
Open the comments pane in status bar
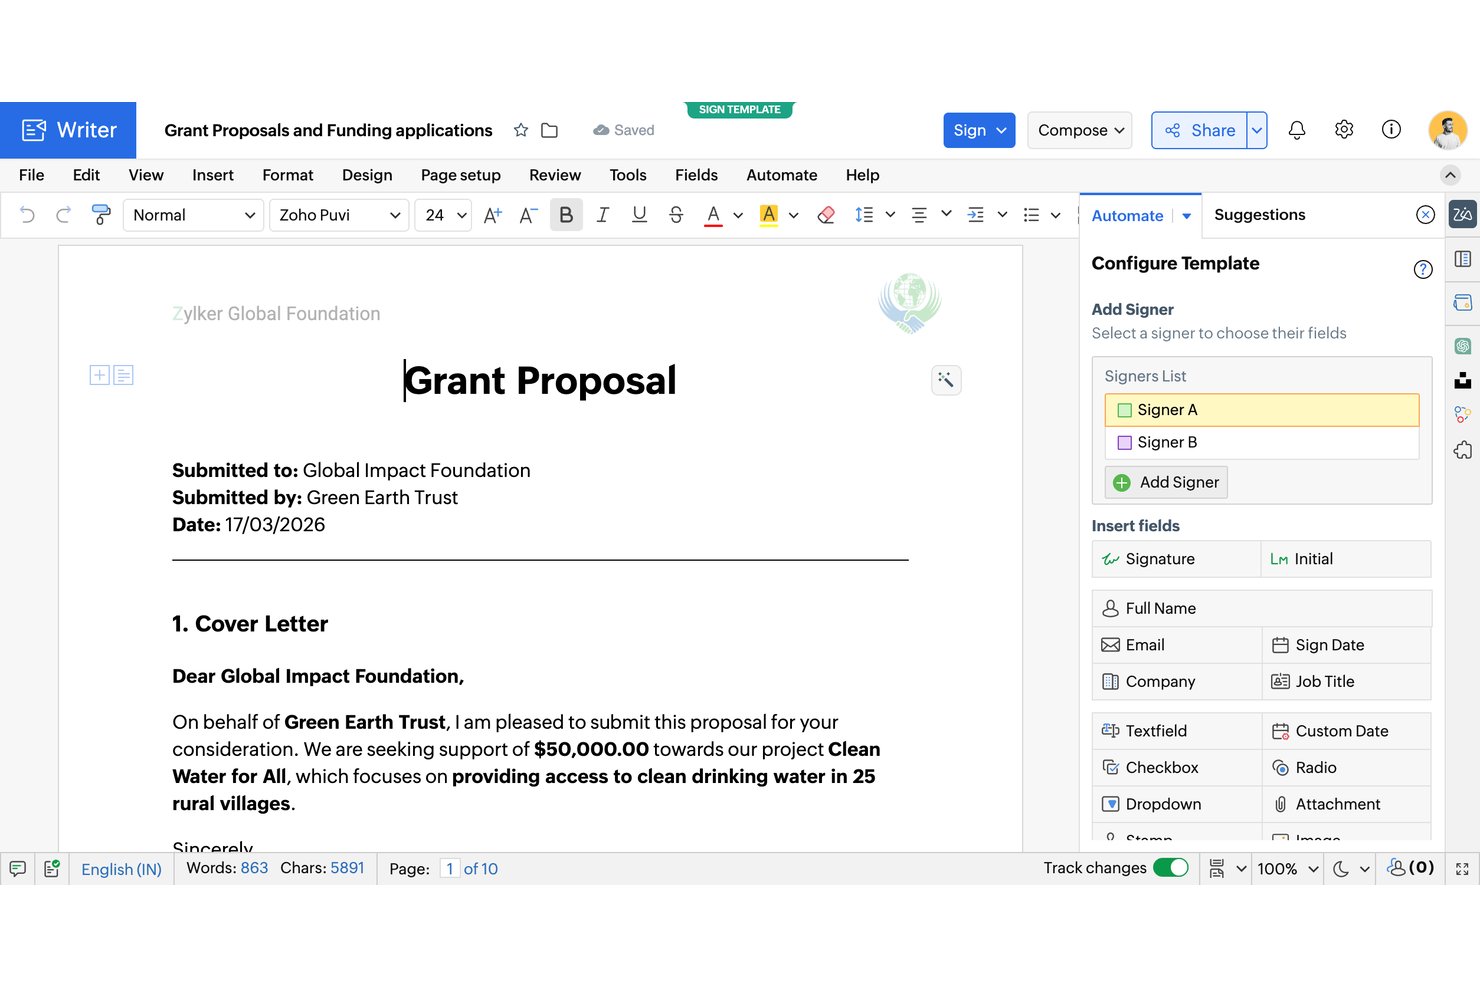pyautogui.click(x=17, y=869)
